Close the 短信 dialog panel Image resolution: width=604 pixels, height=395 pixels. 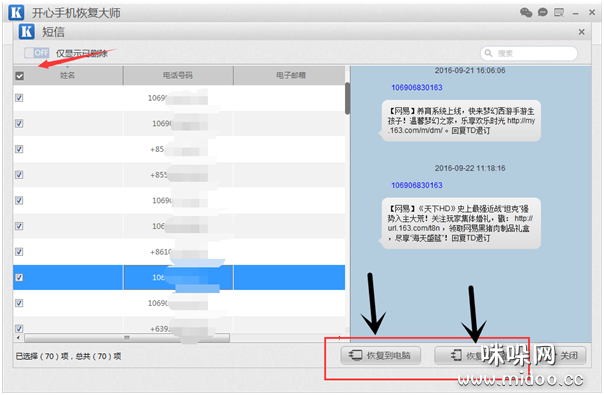[x=582, y=32]
